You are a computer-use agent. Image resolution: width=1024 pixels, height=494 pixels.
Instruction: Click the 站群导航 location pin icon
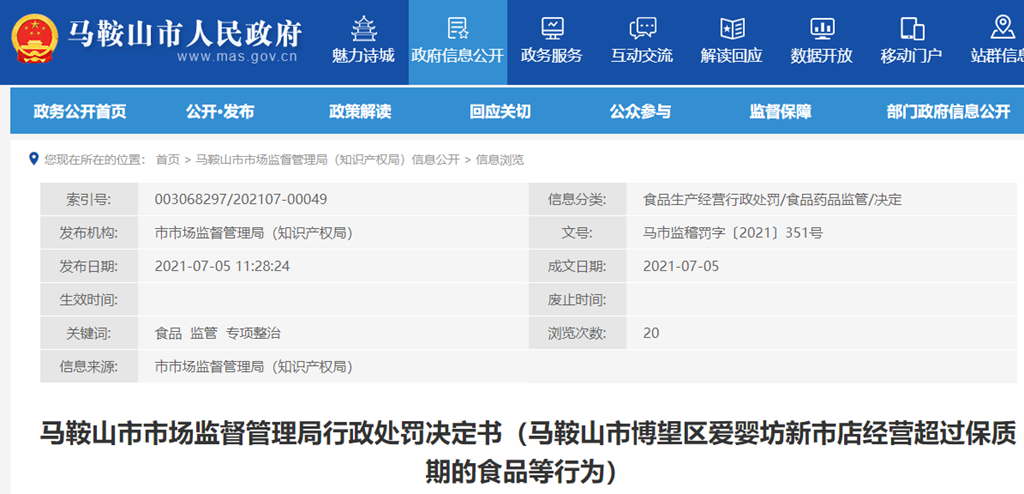[x=1001, y=27]
